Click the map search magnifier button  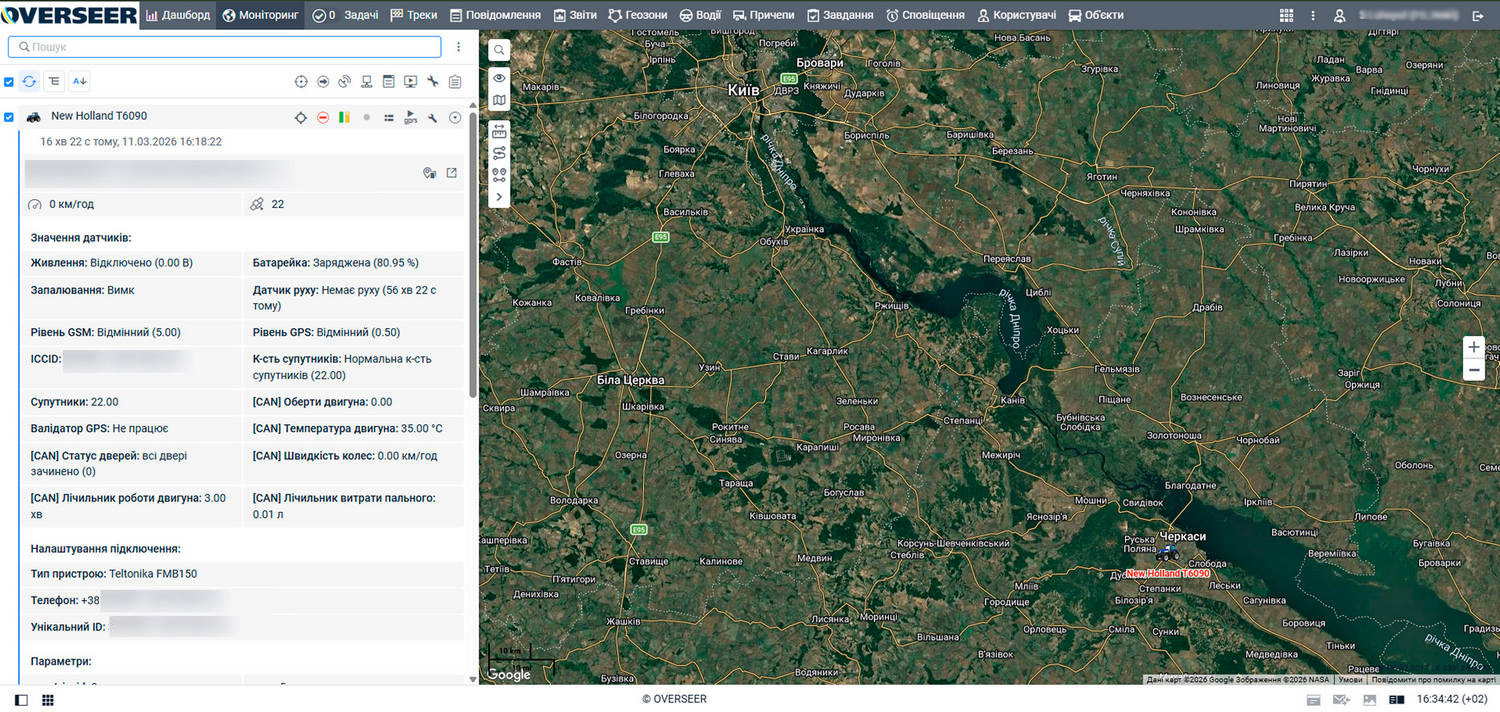coord(499,50)
